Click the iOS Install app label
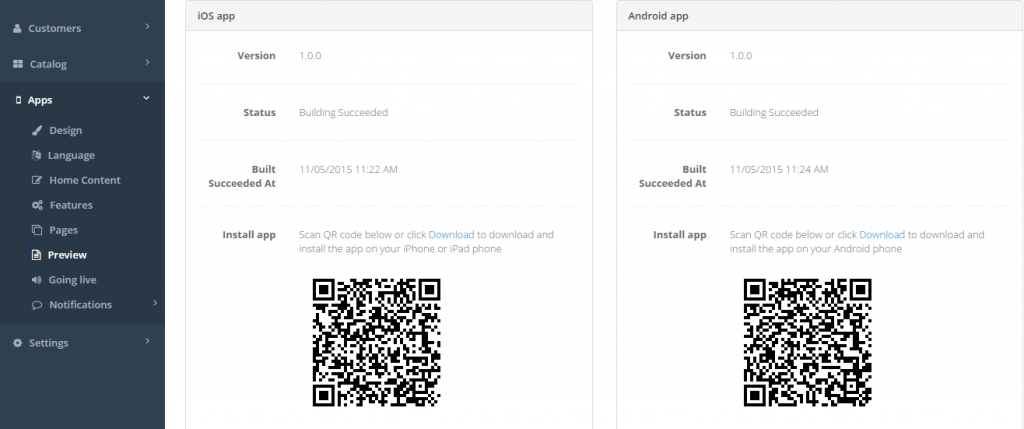This screenshot has width=1024, height=429. [249, 235]
